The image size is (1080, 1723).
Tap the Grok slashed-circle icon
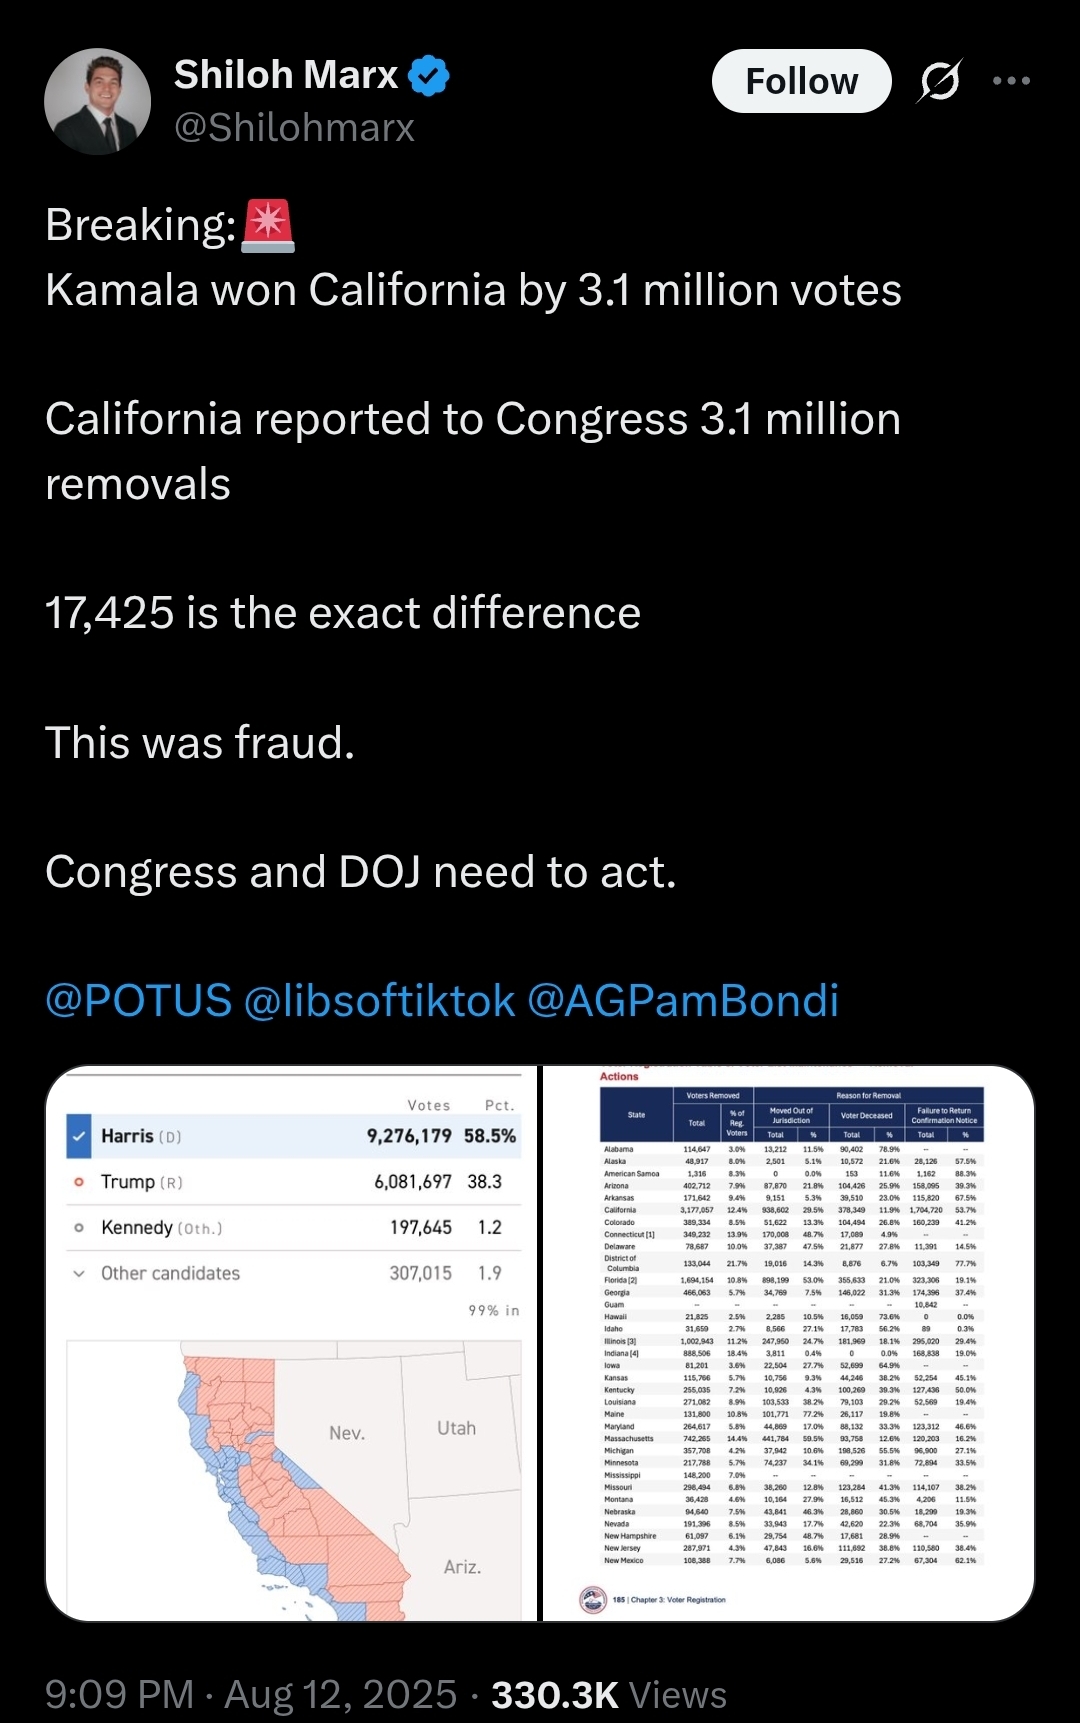pos(939,81)
